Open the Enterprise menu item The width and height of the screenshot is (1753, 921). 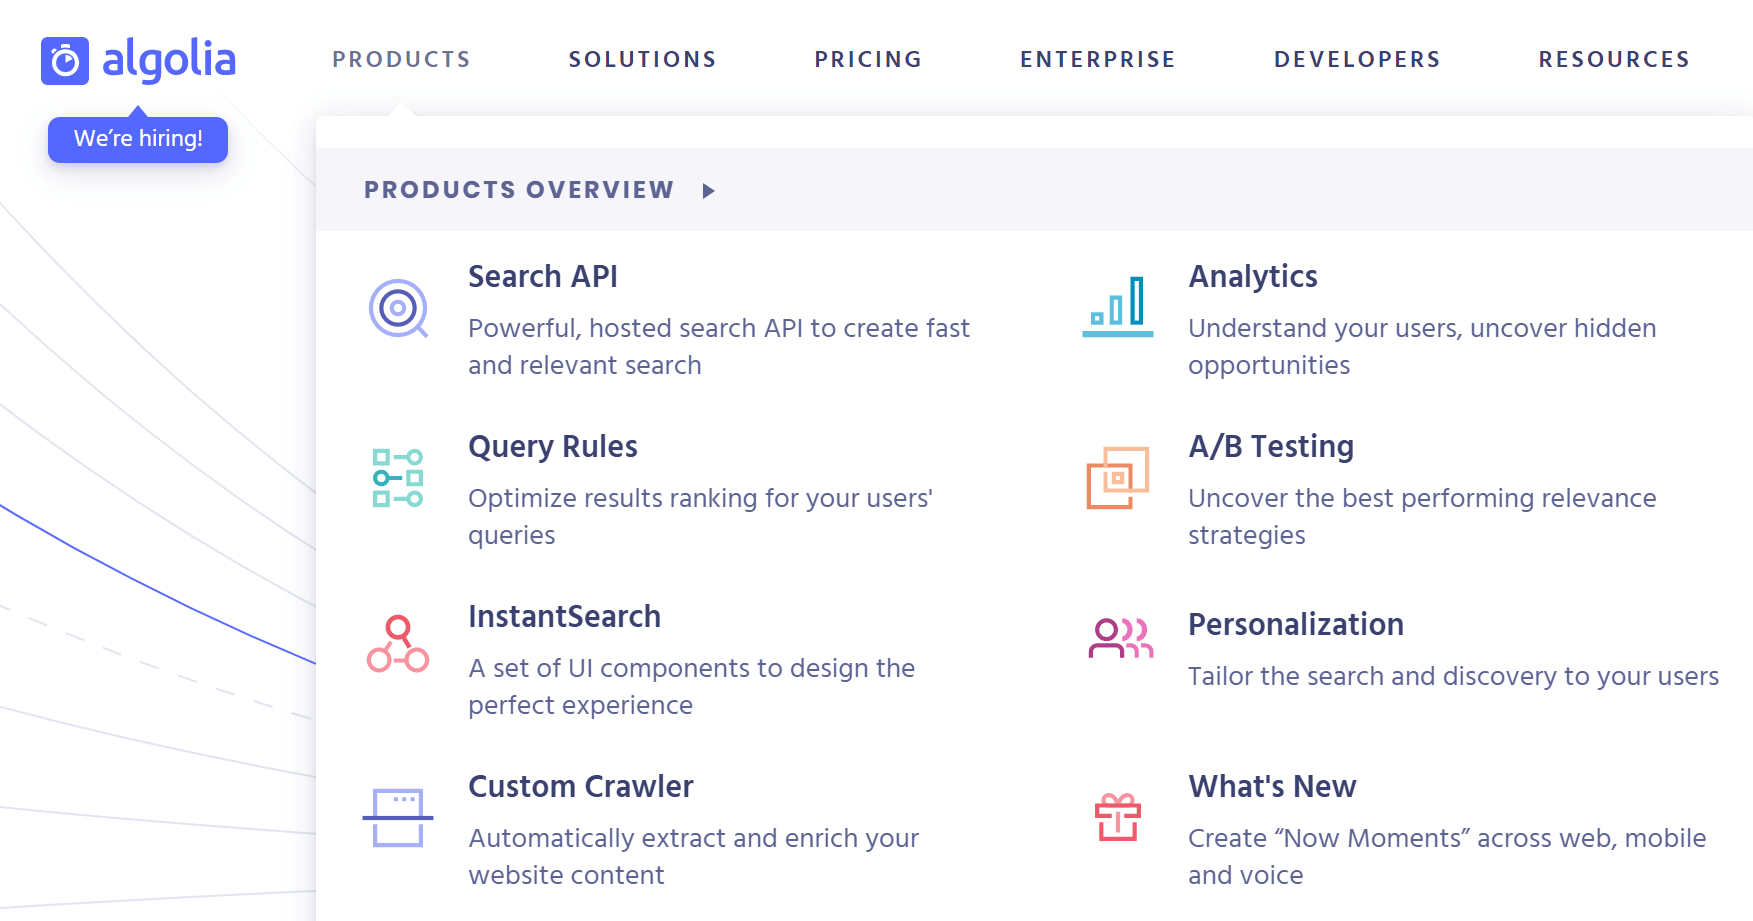(x=1097, y=60)
